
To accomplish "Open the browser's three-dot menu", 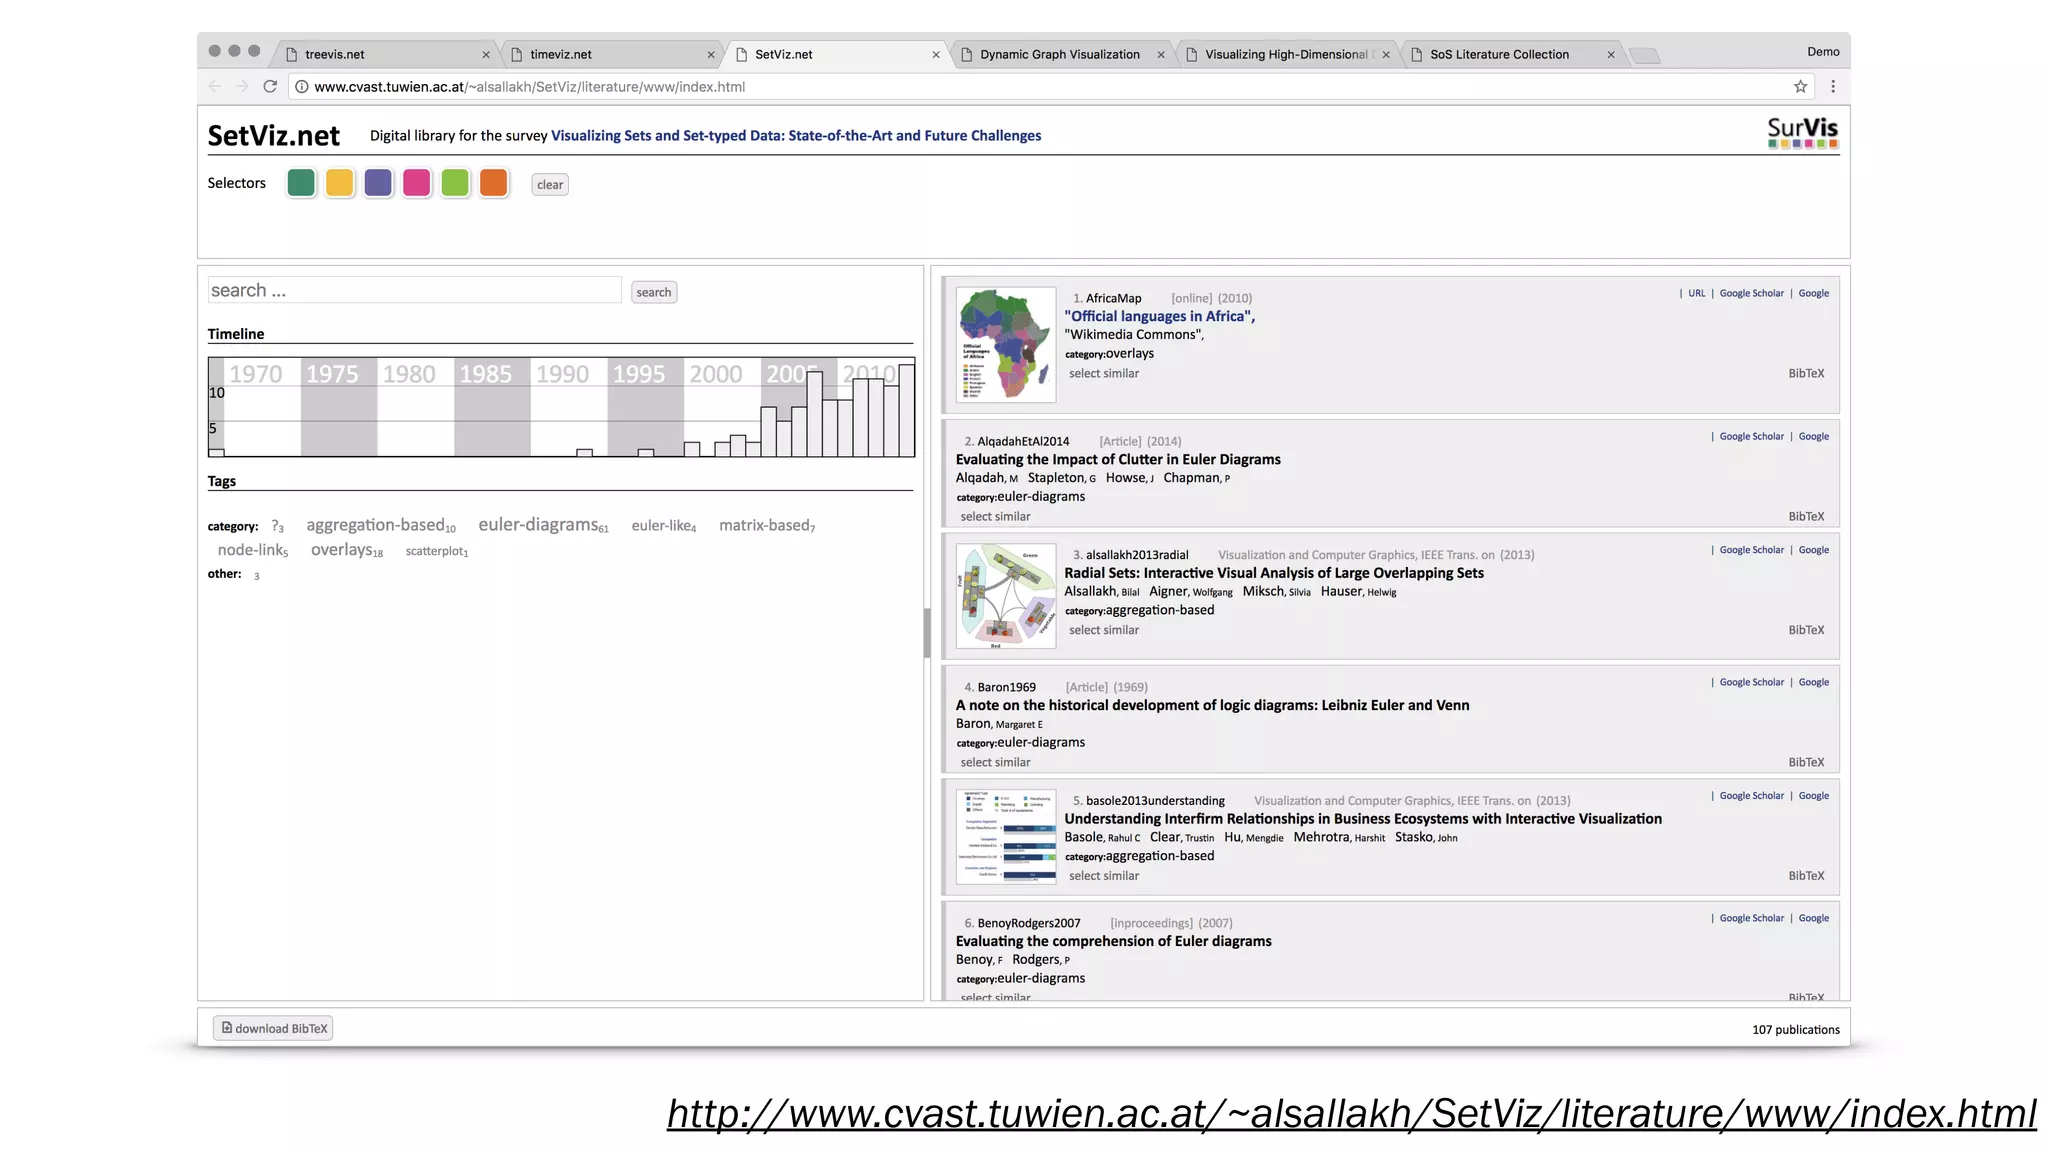I will click(x=1833, y=87).
